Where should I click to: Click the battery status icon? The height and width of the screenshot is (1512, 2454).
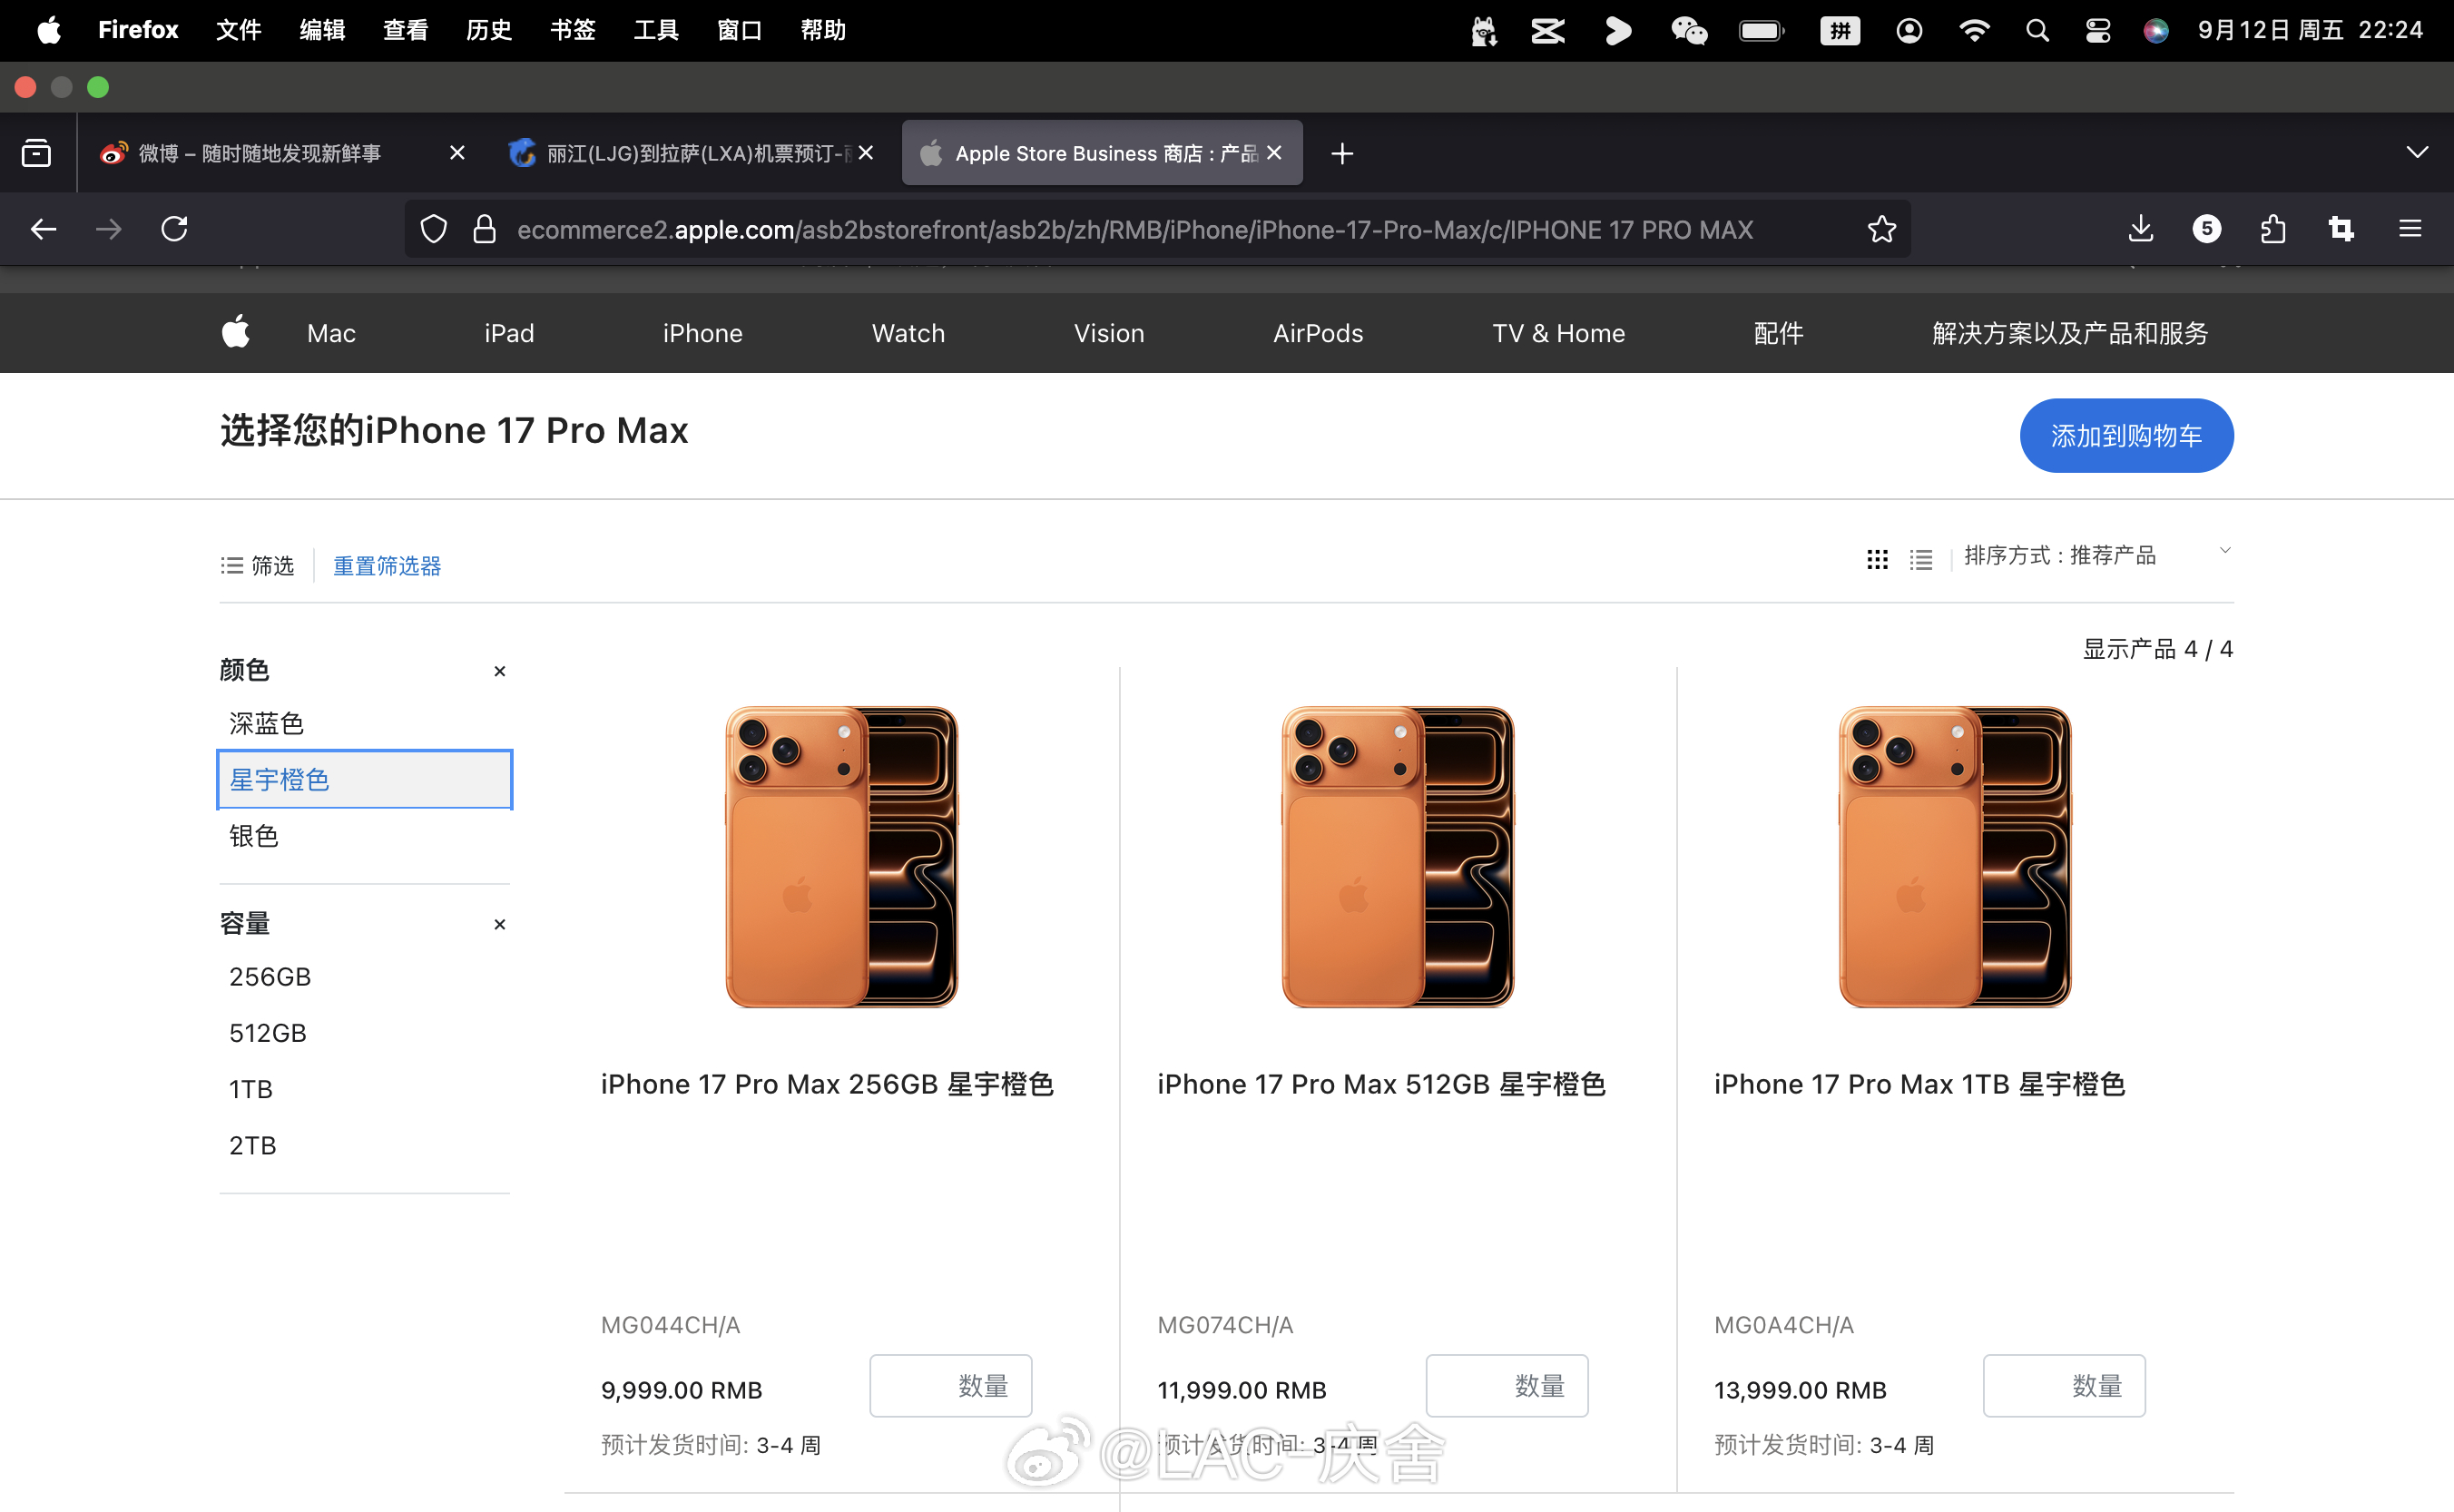1761,30
